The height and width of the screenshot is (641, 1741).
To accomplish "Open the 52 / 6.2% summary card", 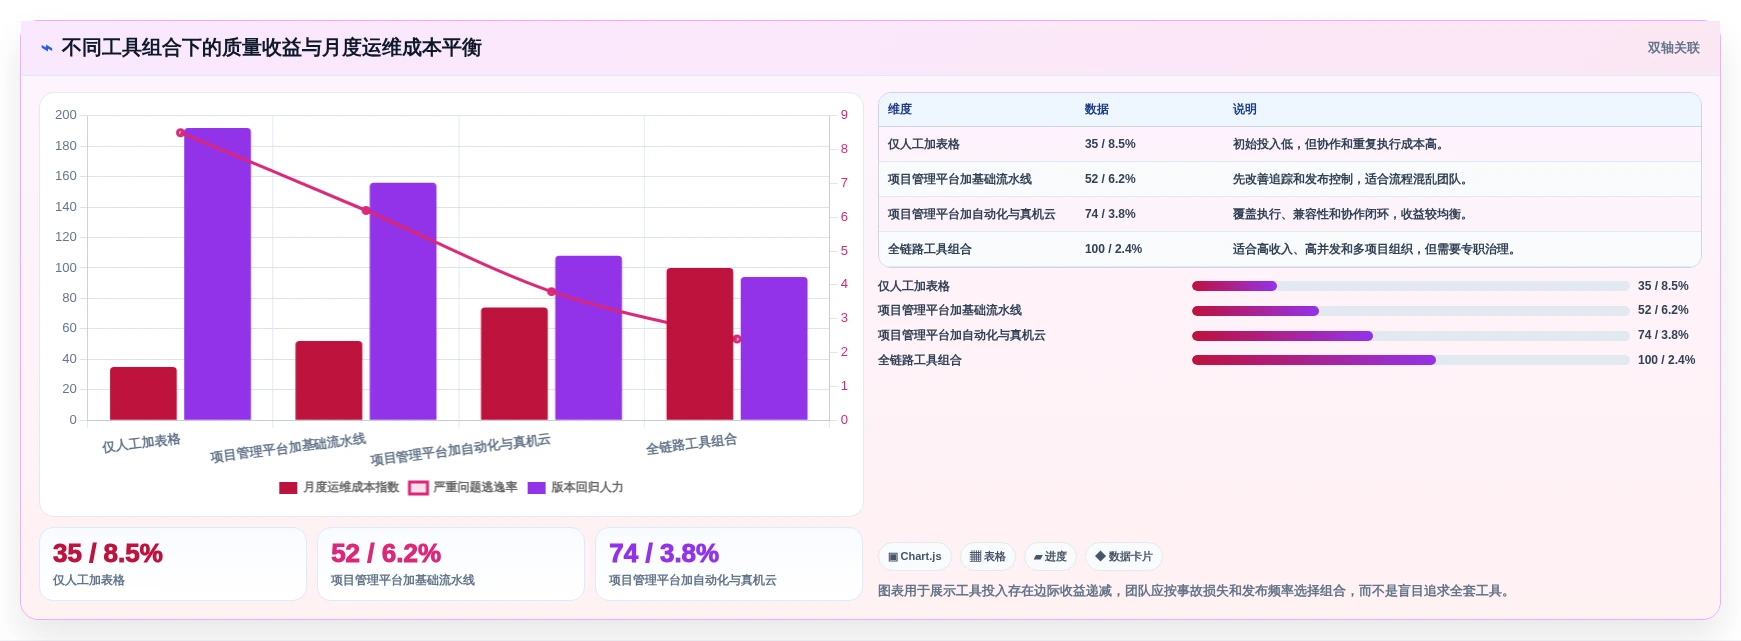I will (451, 564).
